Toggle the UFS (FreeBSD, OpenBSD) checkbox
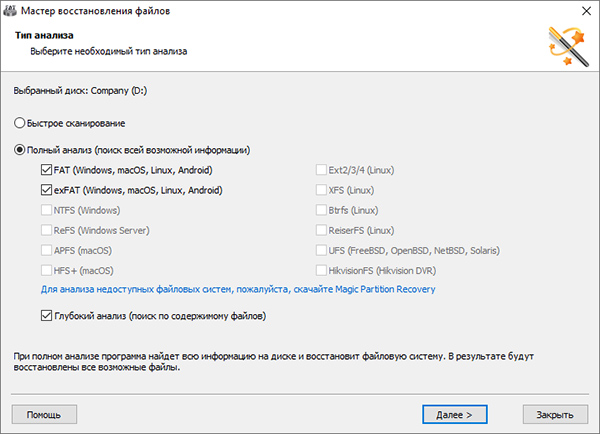 (321, 250)
